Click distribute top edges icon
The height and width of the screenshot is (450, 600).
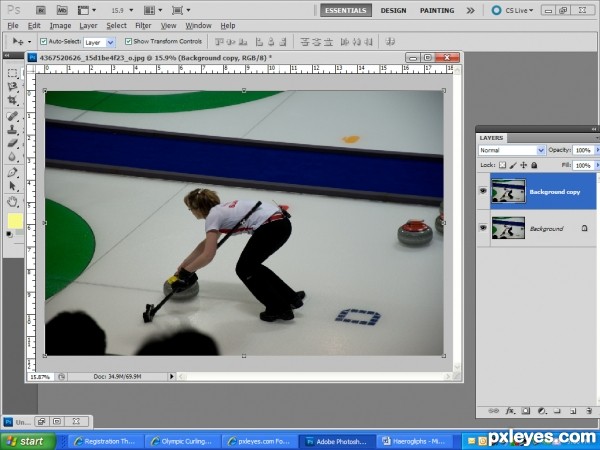[305, 41]
